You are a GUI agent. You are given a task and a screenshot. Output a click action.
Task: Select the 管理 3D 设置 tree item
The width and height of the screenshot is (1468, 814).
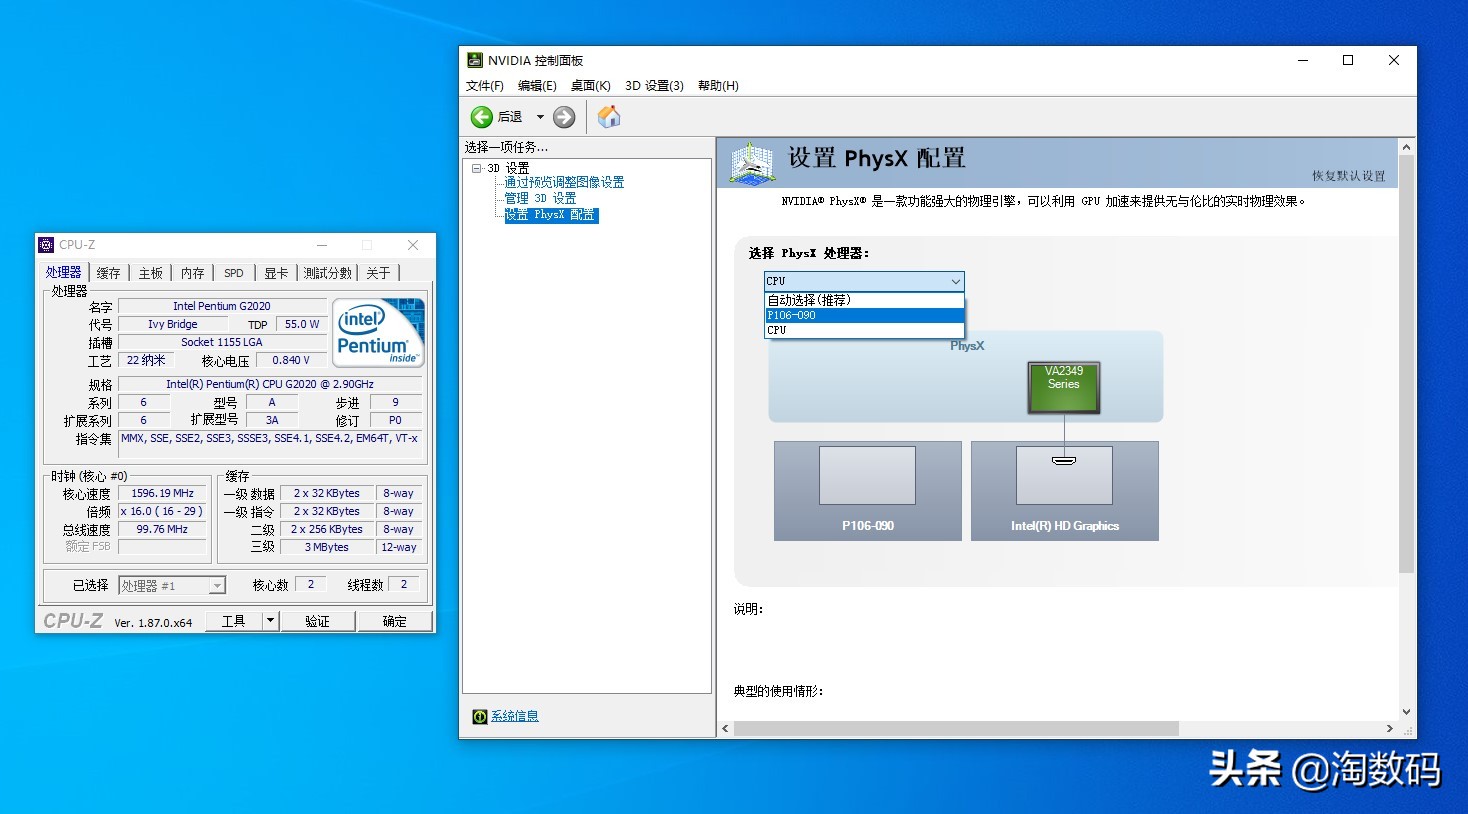click(540, 198)
